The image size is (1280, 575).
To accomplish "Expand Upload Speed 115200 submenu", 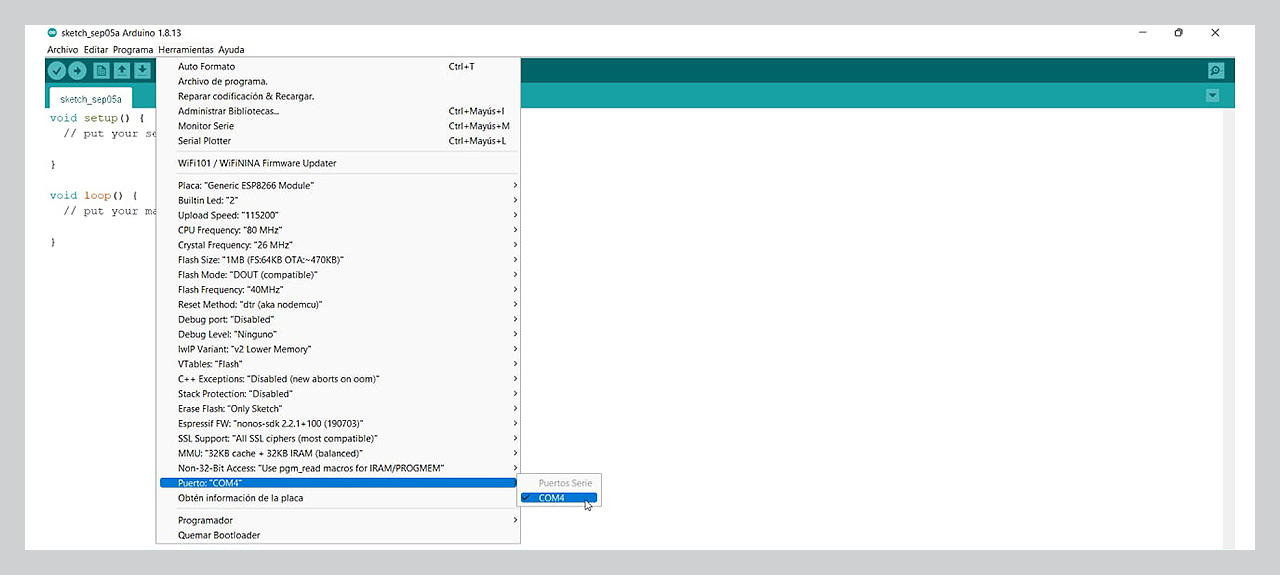I will click(338, 215).
